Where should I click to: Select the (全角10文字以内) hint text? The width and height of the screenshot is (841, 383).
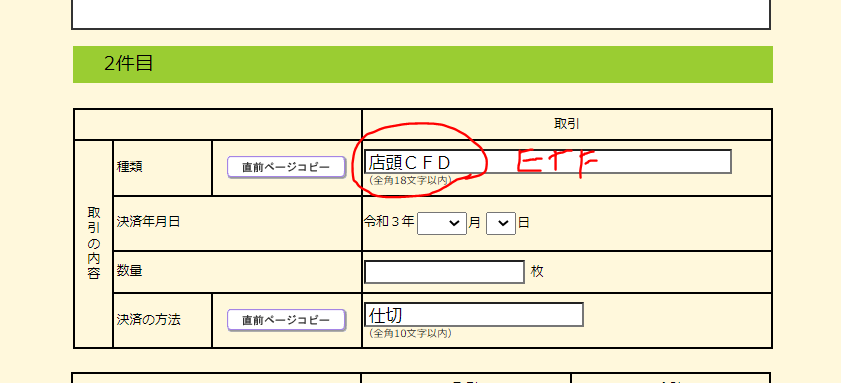click(410, 334)
